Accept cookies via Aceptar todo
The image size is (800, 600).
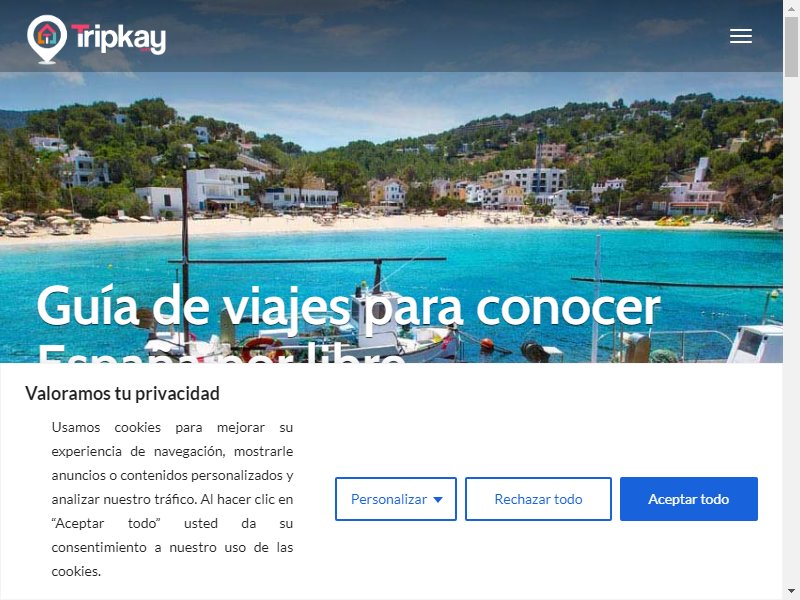[x=689, y=499]
